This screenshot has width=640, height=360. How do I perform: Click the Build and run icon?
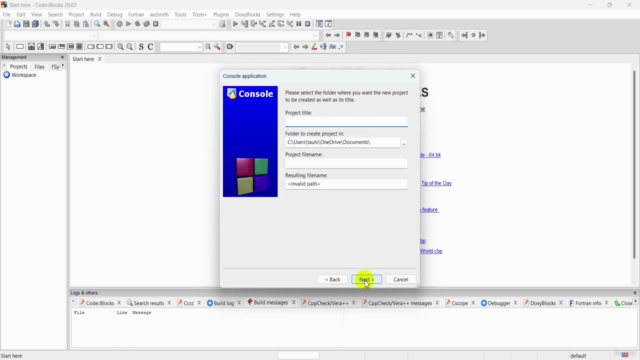[x=138, y=24]
